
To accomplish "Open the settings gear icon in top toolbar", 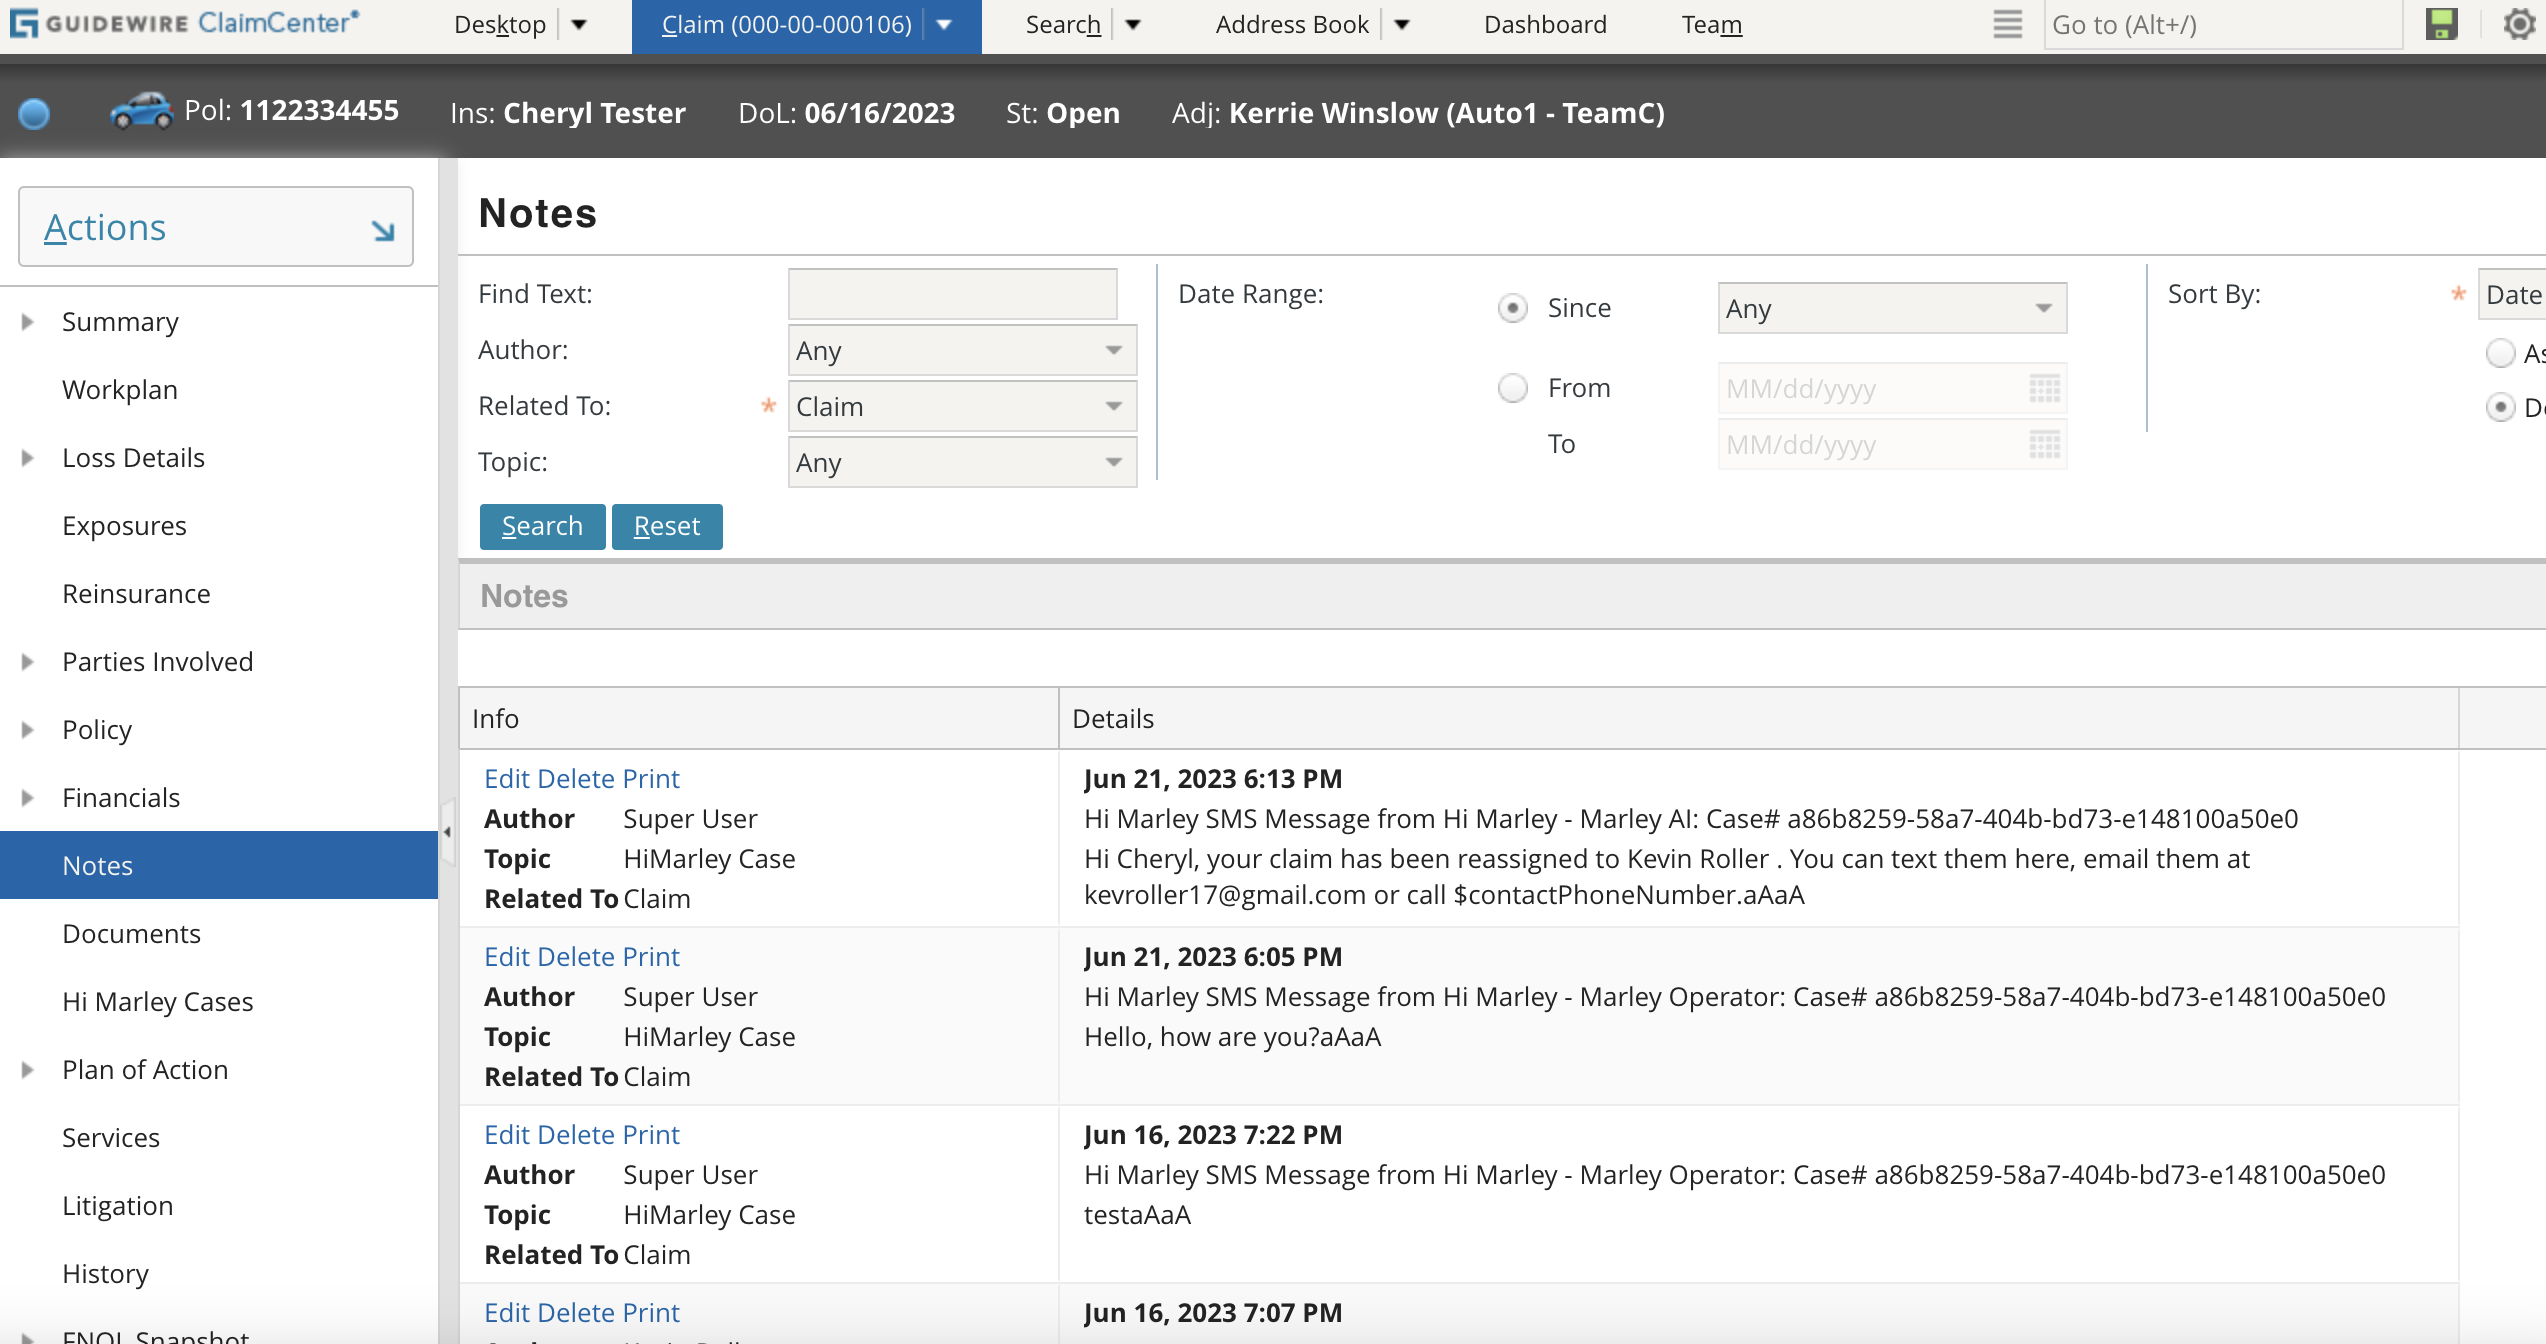I will 2517,24.
